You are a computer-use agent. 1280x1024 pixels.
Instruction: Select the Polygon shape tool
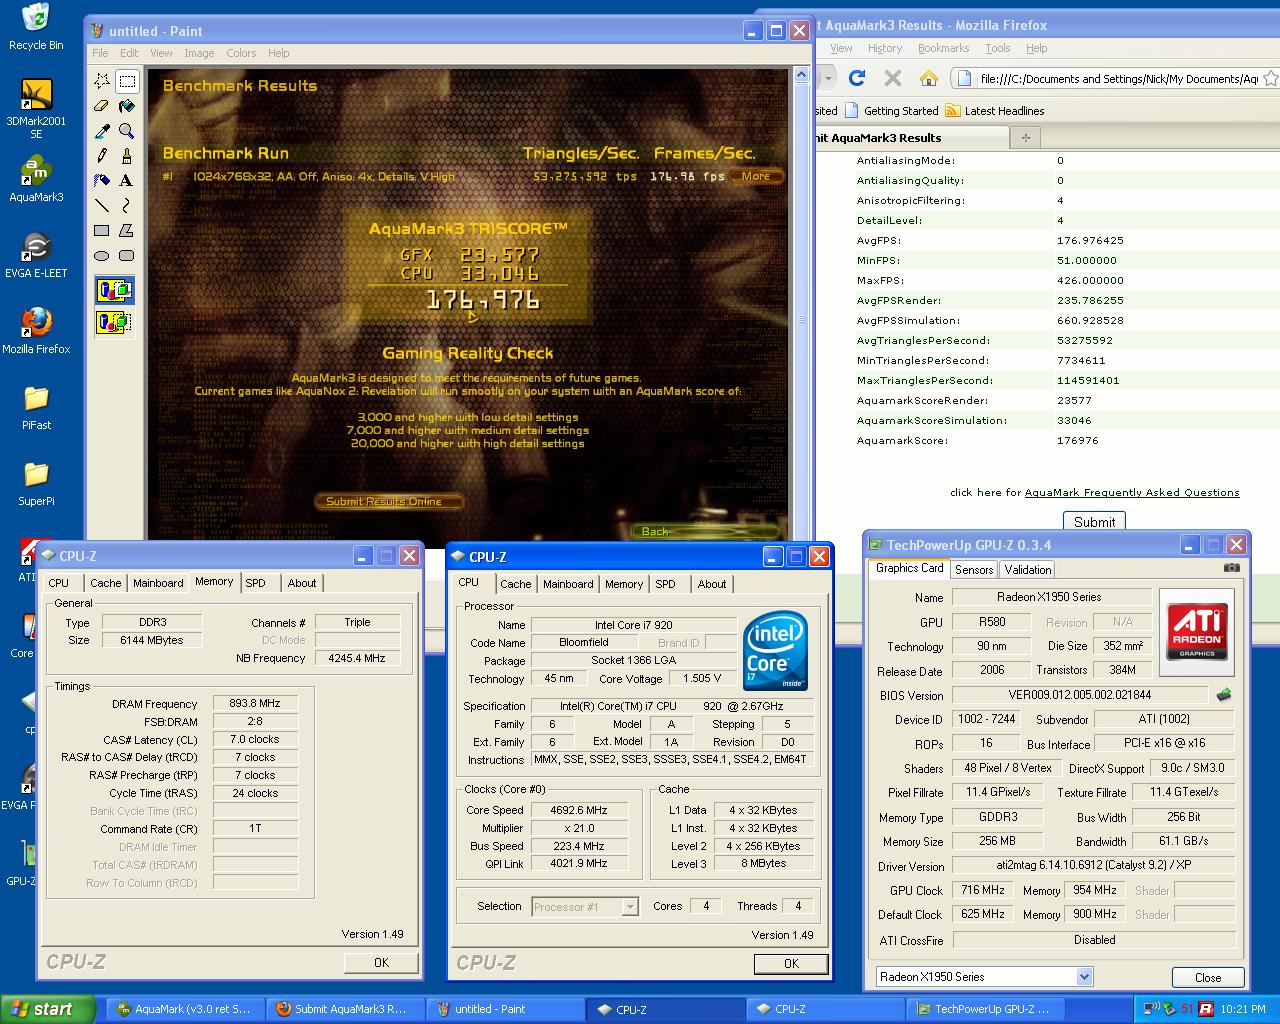coord(127,231)
